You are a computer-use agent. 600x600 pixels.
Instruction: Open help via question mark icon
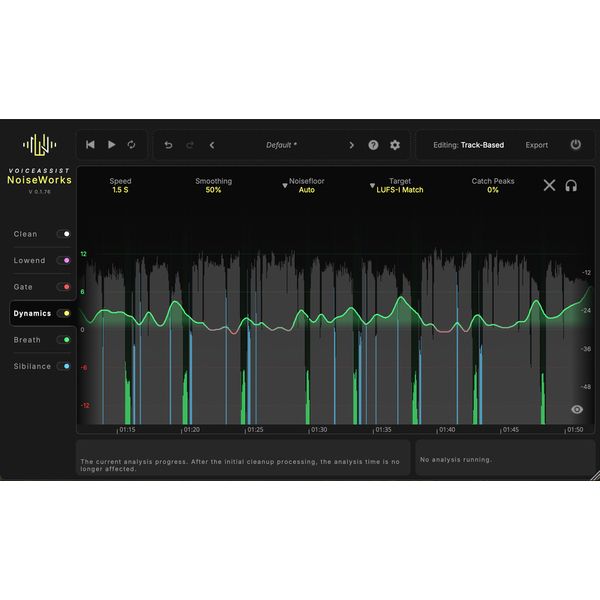(373, 145)
